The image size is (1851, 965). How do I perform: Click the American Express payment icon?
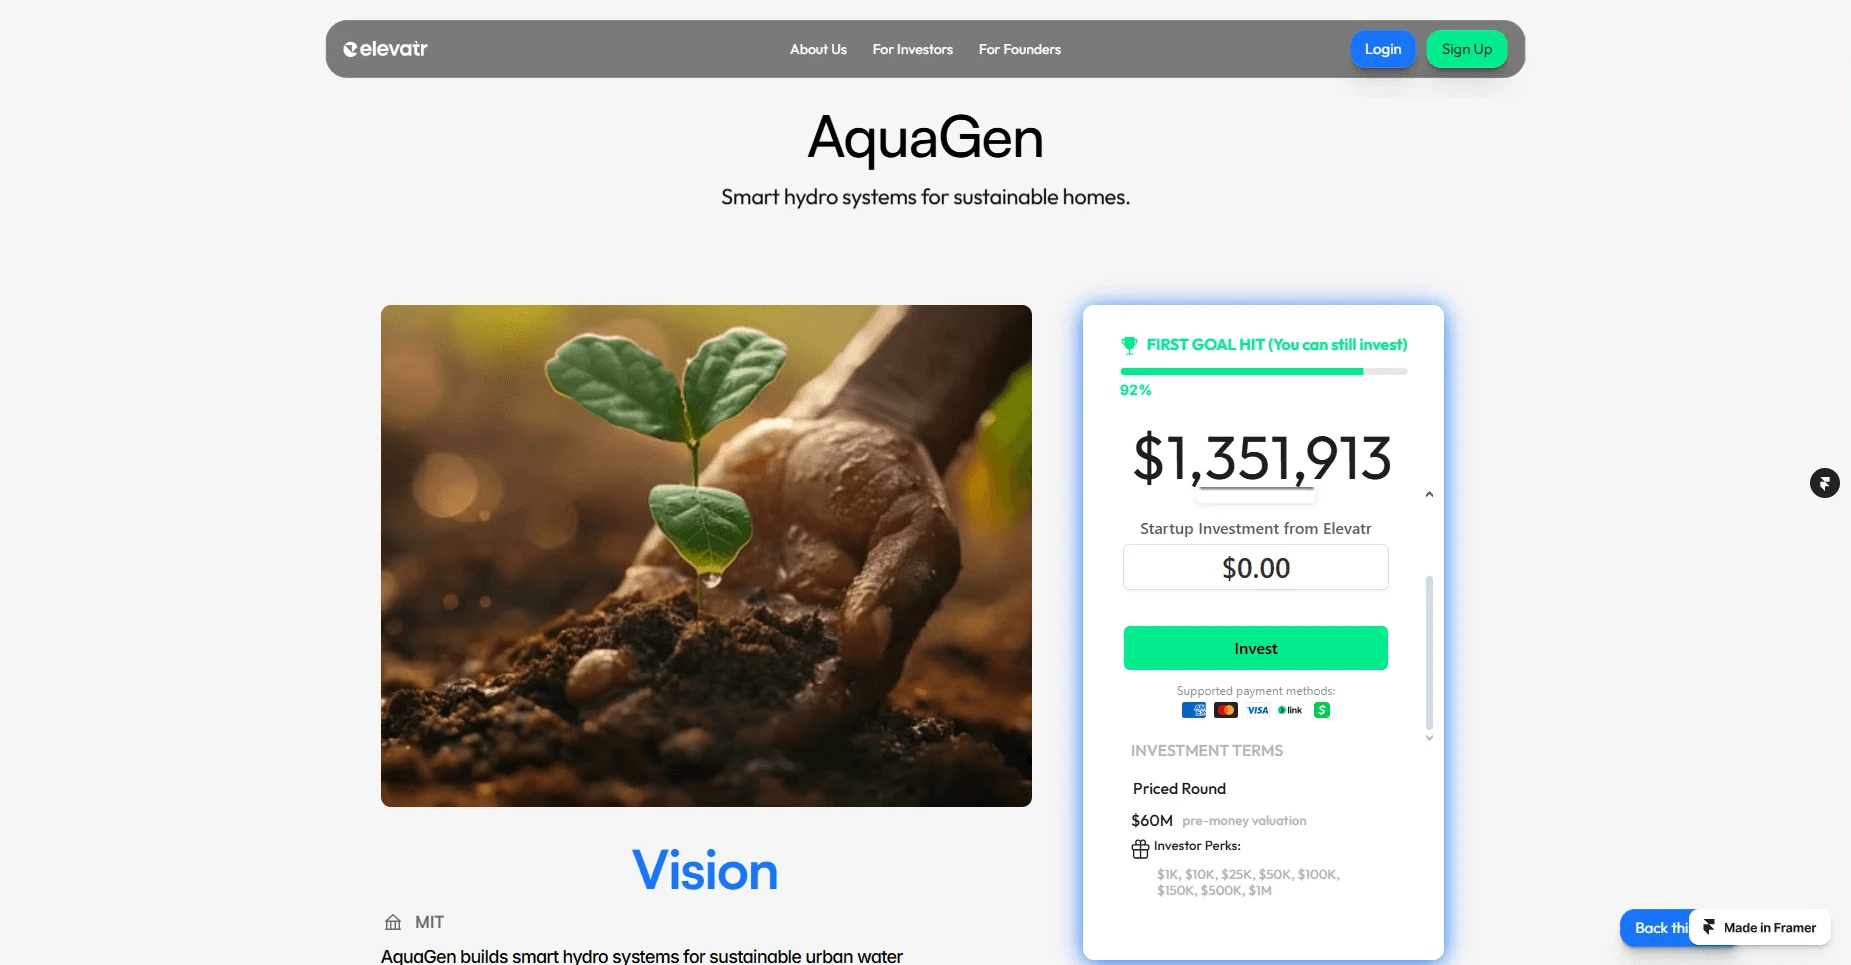click(x=1194, y=710)
